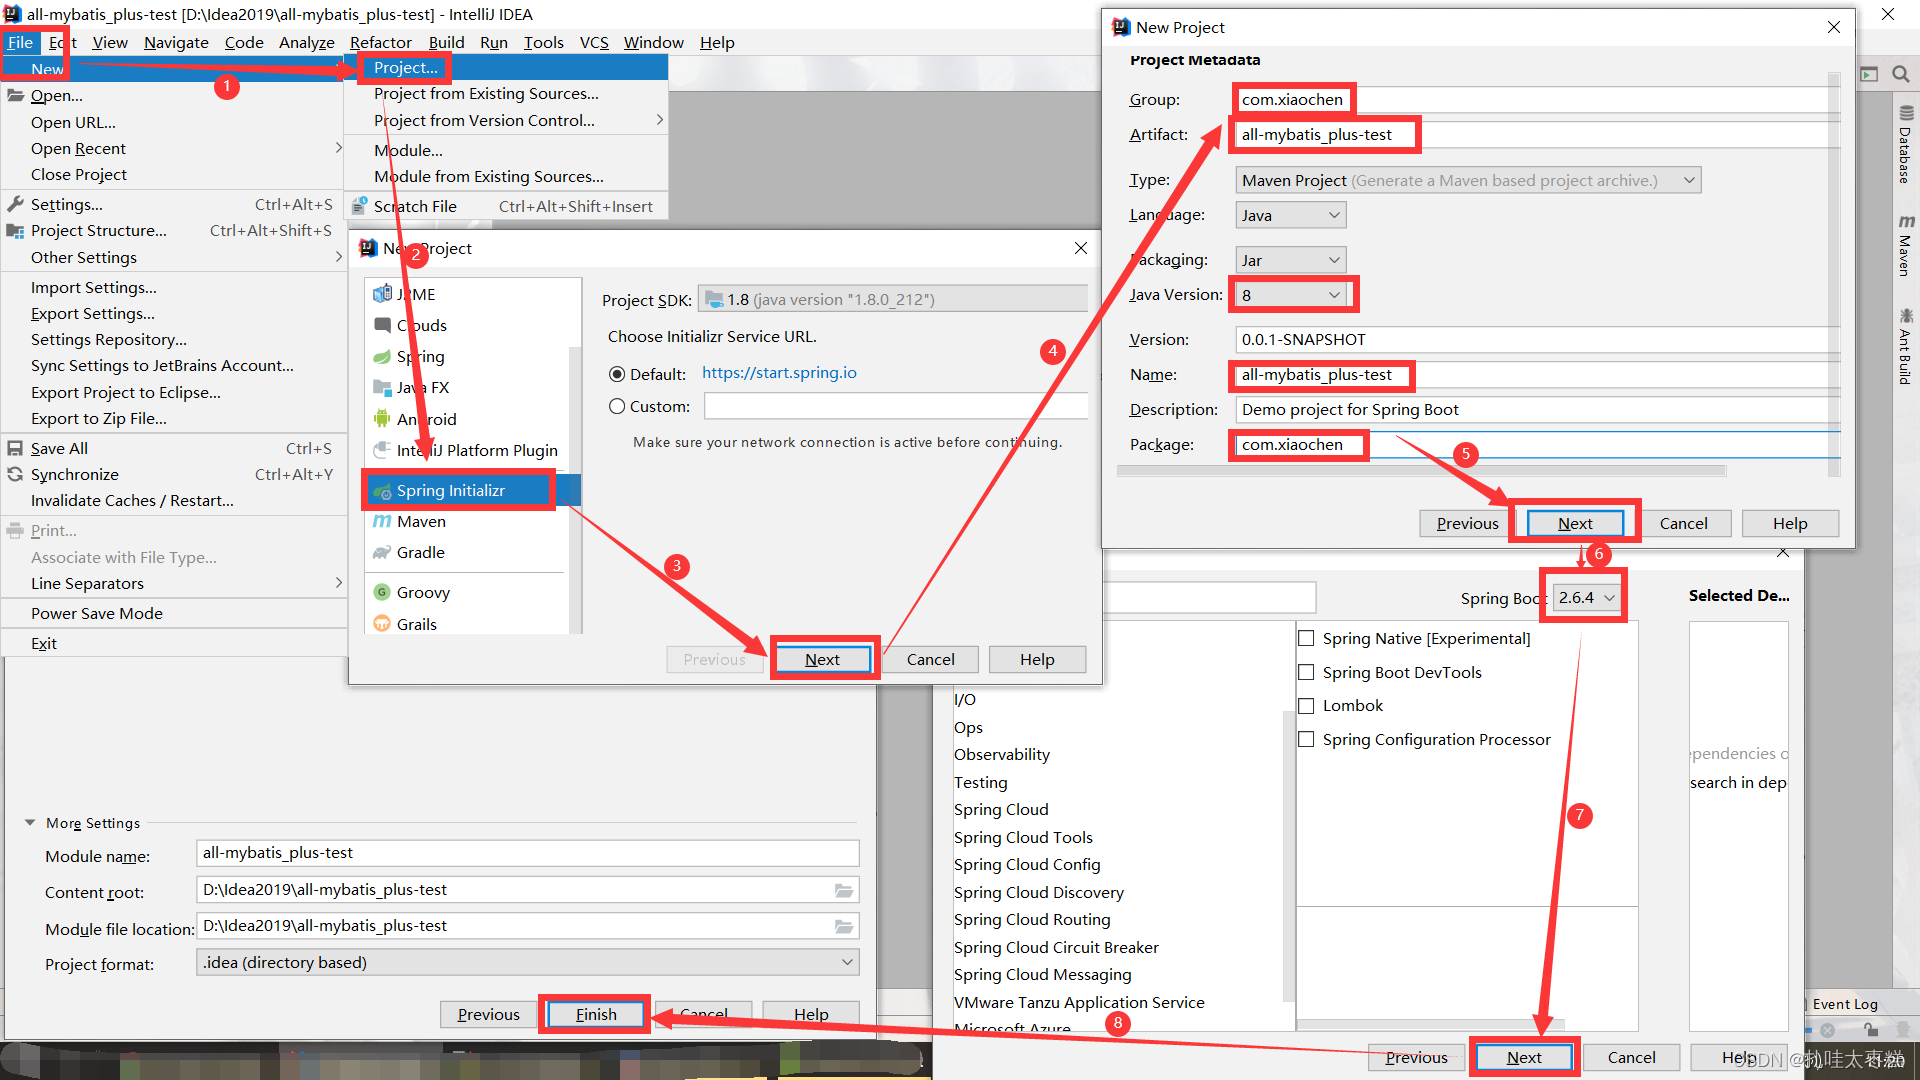Click Cancel in Project Metadata dialog
Image resolution: width=1920 pixels, height=1080 pixels.
[1684, 523]
